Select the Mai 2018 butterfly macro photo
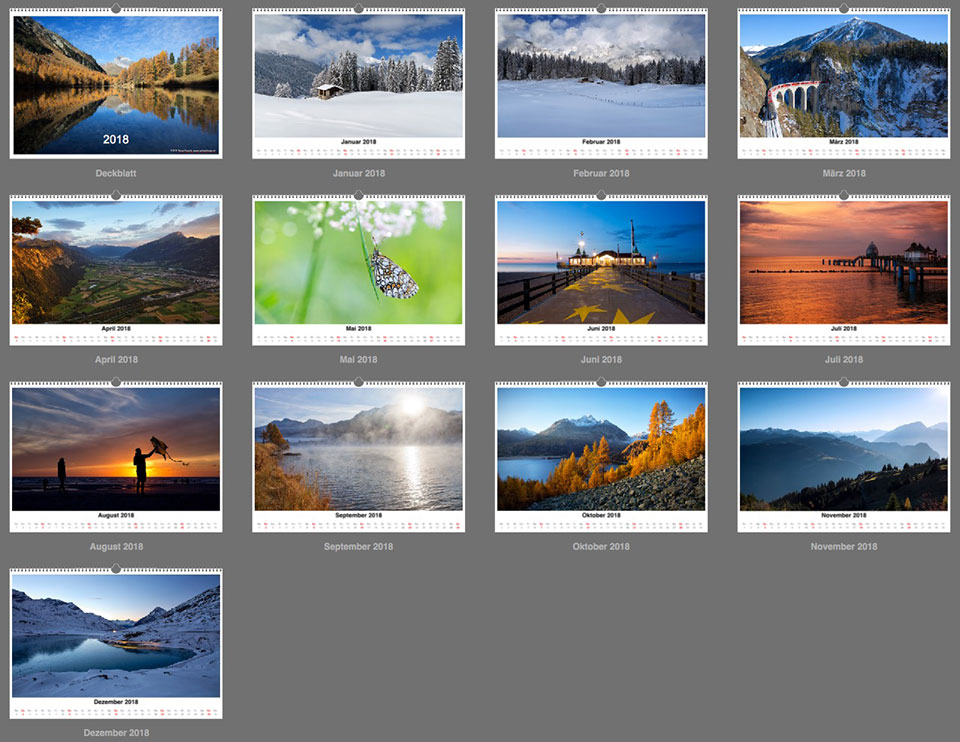Image resolution: width=960 pixels, height=742 pixels. [x=358, y=265]
